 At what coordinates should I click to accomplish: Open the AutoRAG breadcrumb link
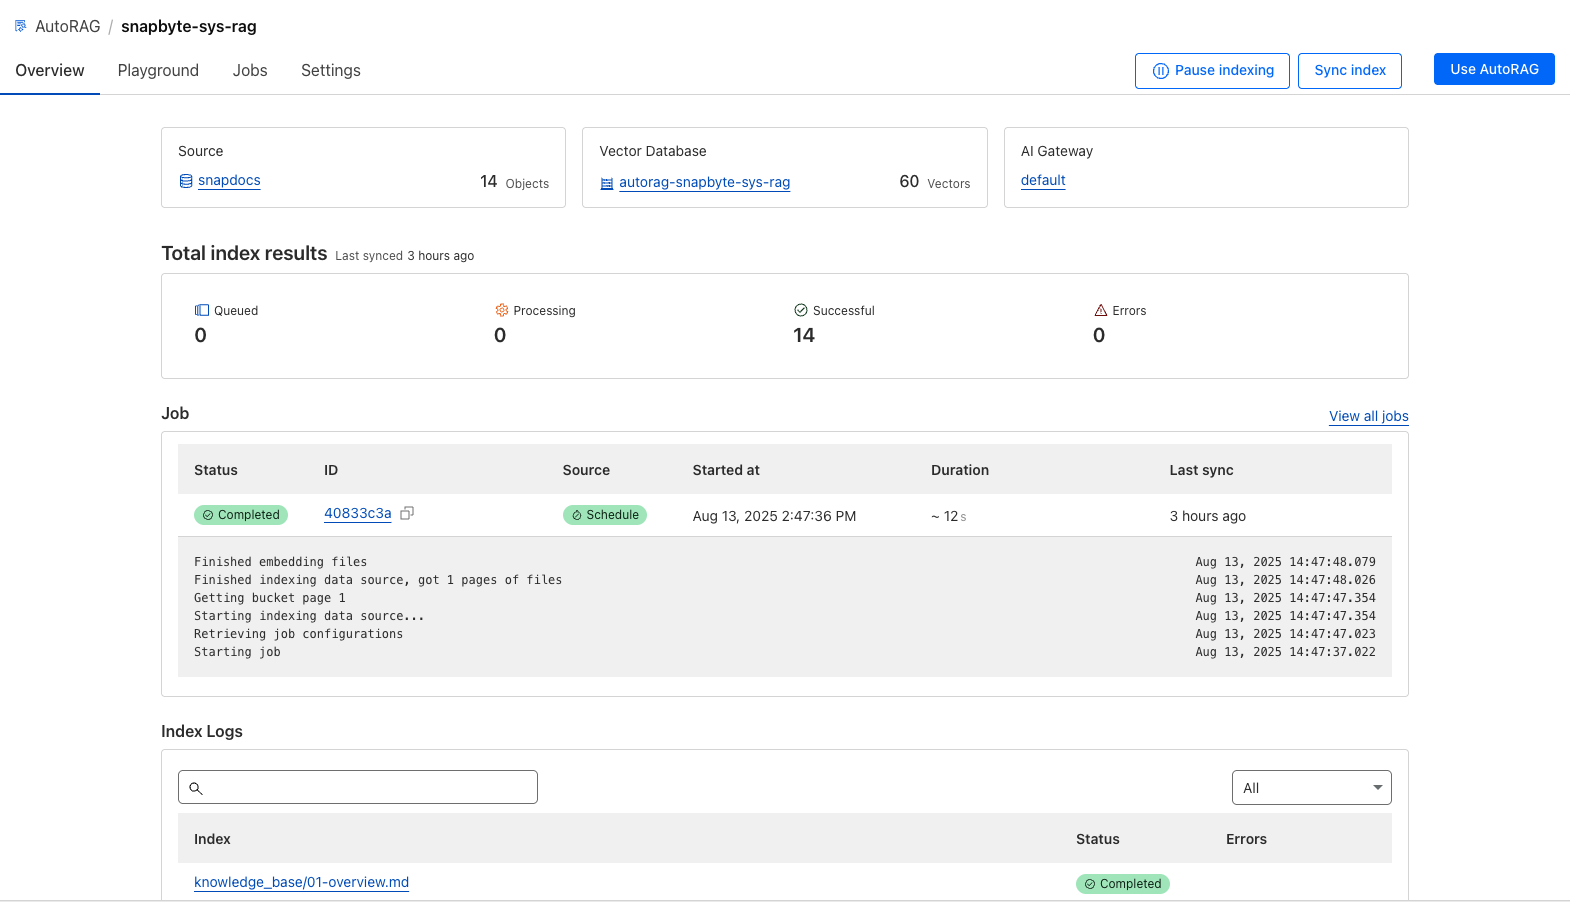click(67, 26)
